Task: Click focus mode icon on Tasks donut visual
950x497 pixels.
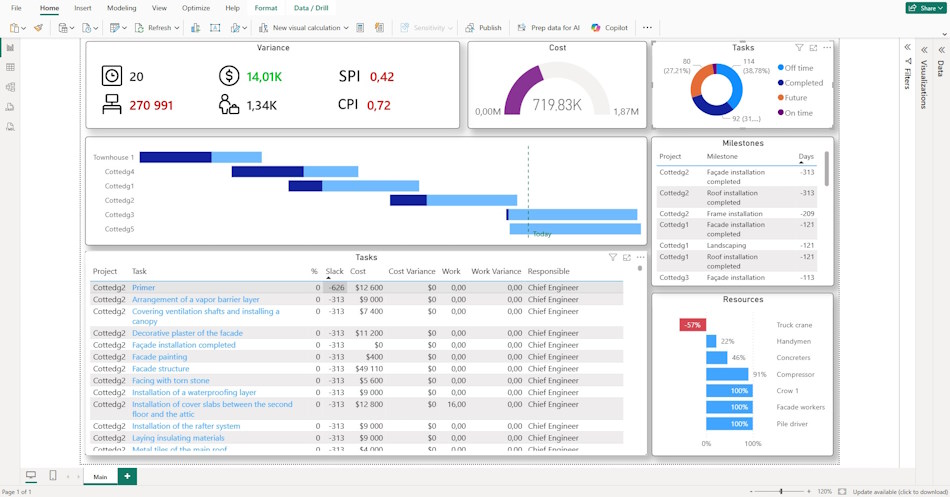Action: point(813,47)
